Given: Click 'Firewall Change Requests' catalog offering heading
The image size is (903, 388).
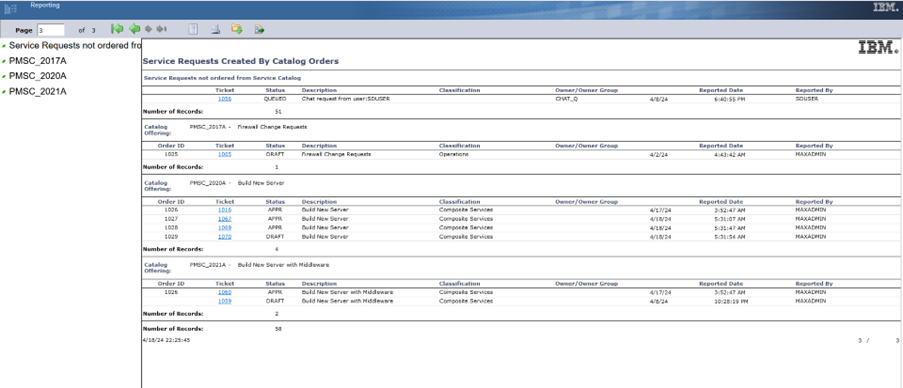Looking at the screenshot, I should (x=272, y=127).
